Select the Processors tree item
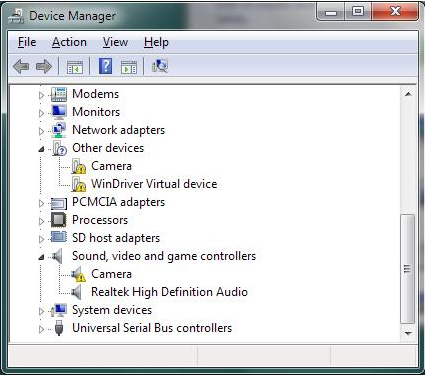Viewport: 425px width, 375px height. (x=100, y=220)
